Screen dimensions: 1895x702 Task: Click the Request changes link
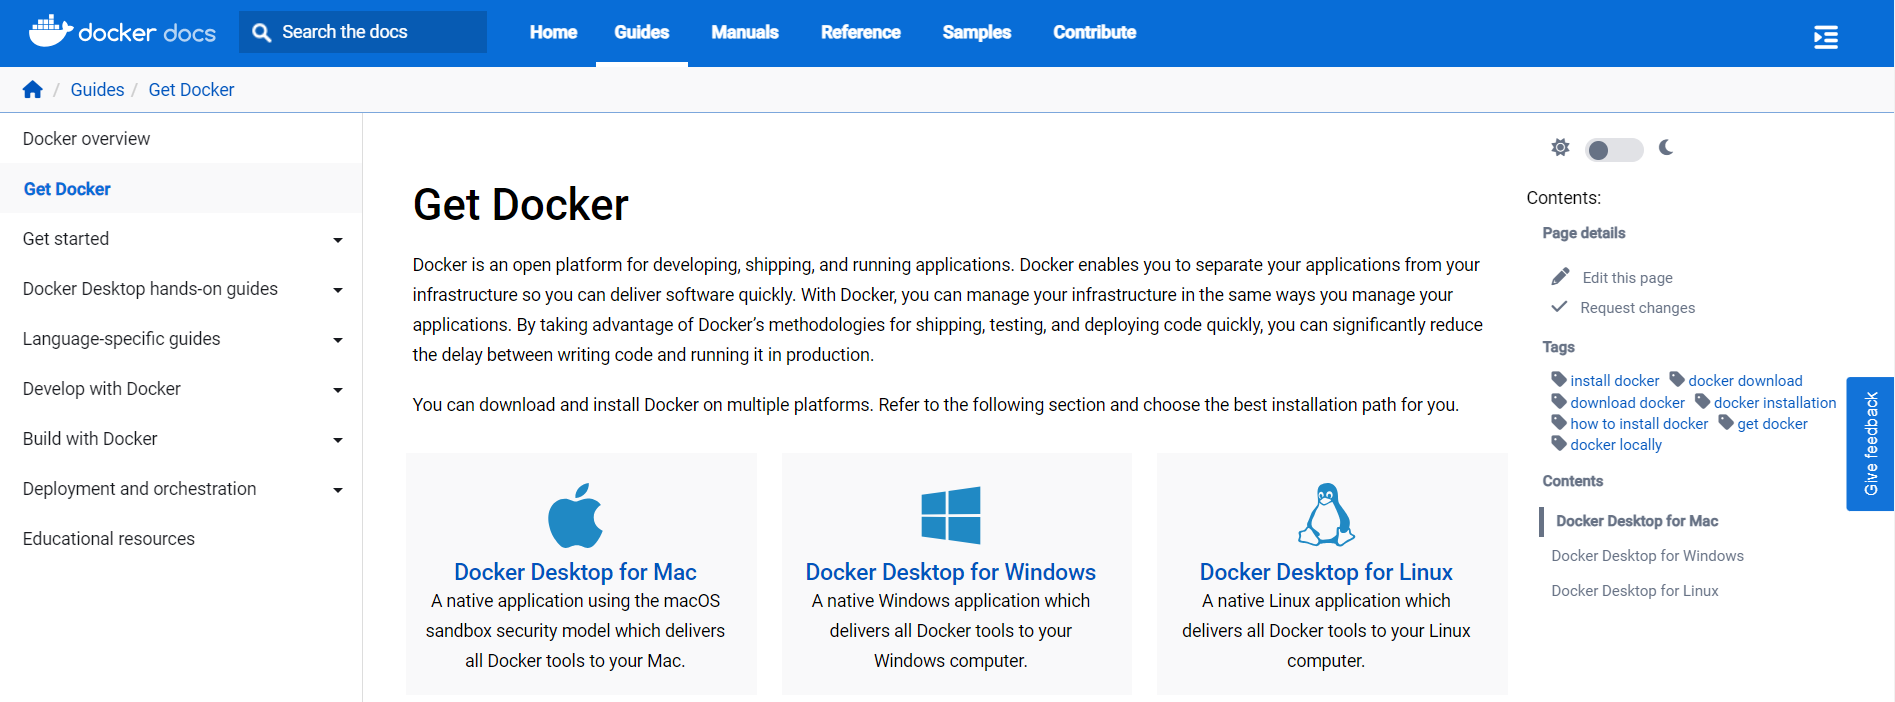(1637, 308)
